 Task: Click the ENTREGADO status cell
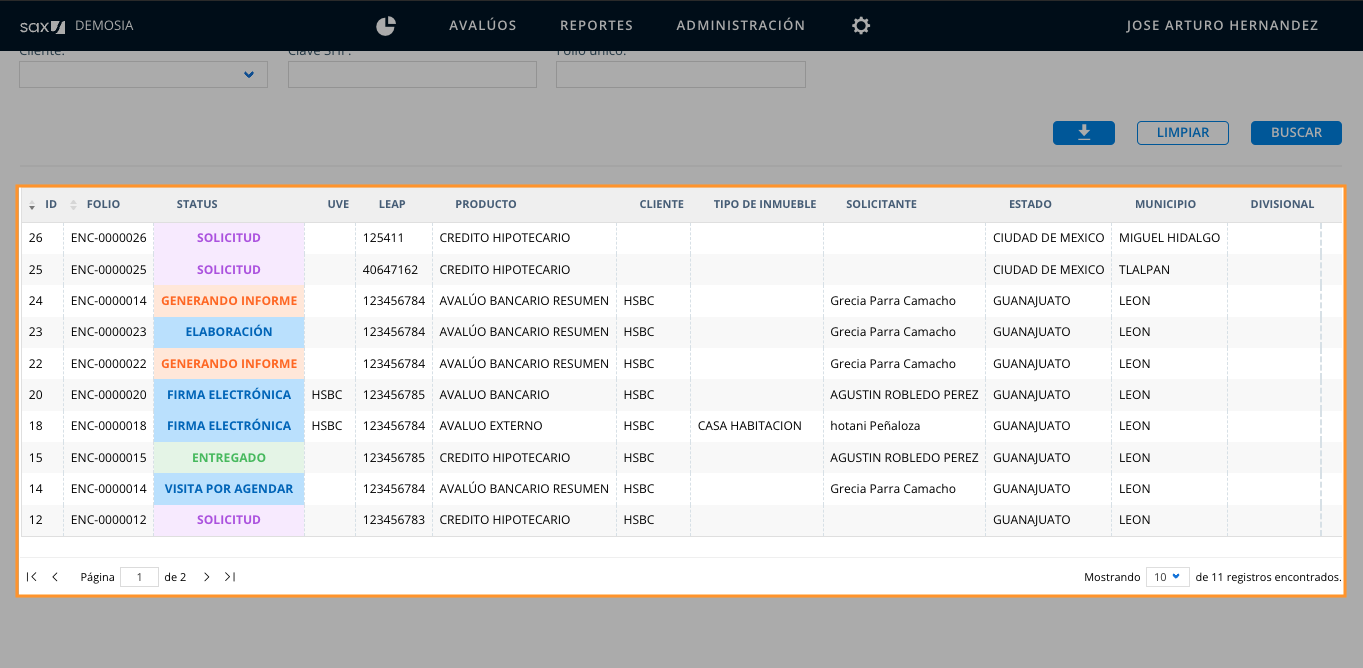tap(229, 458)
